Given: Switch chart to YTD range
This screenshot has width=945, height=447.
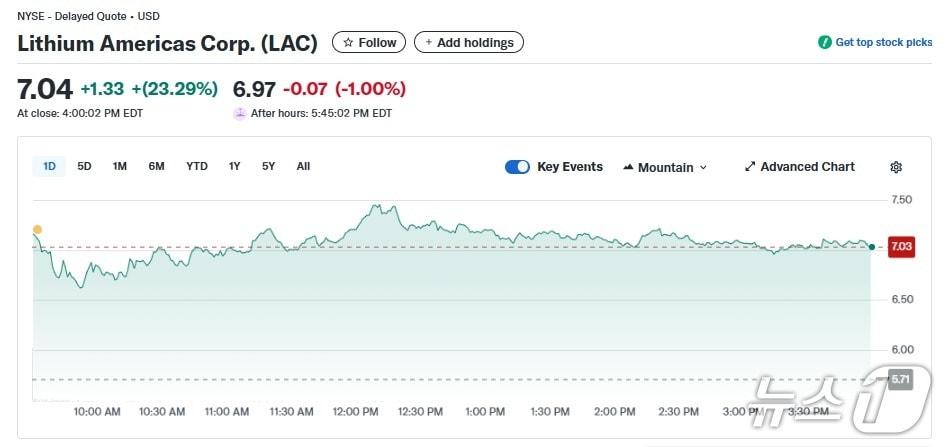Looking at the screenshot, I should 197,167.
